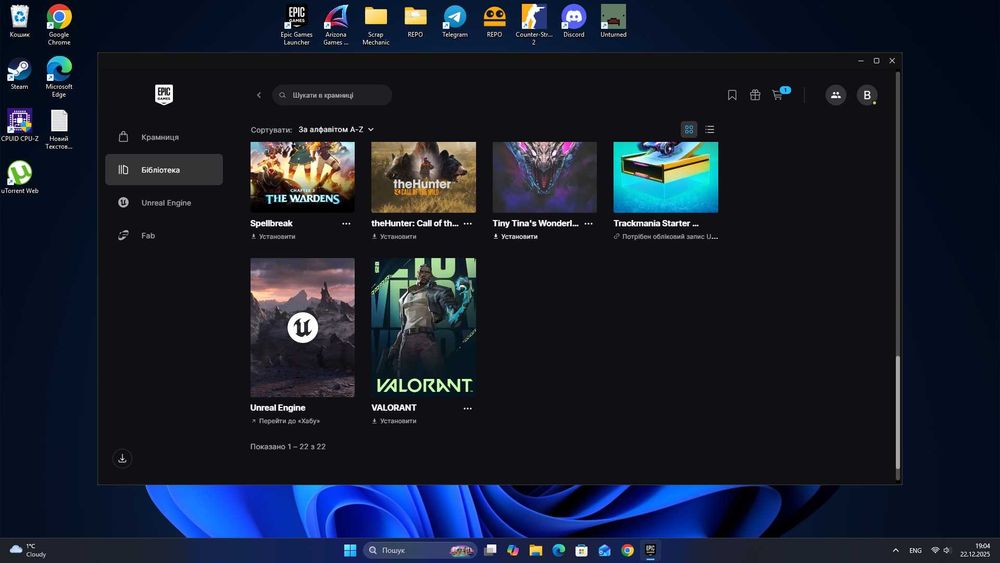Go back with the arrow button

(x=259, y=95)
